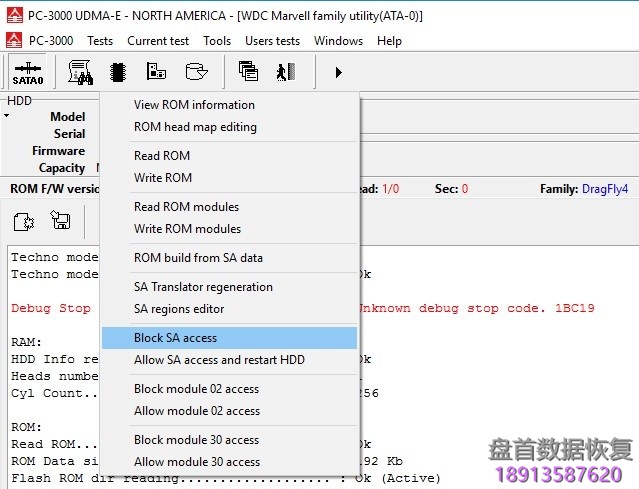
Task: Select Read ROM menu entry
Action: click(x=229, y=156)
